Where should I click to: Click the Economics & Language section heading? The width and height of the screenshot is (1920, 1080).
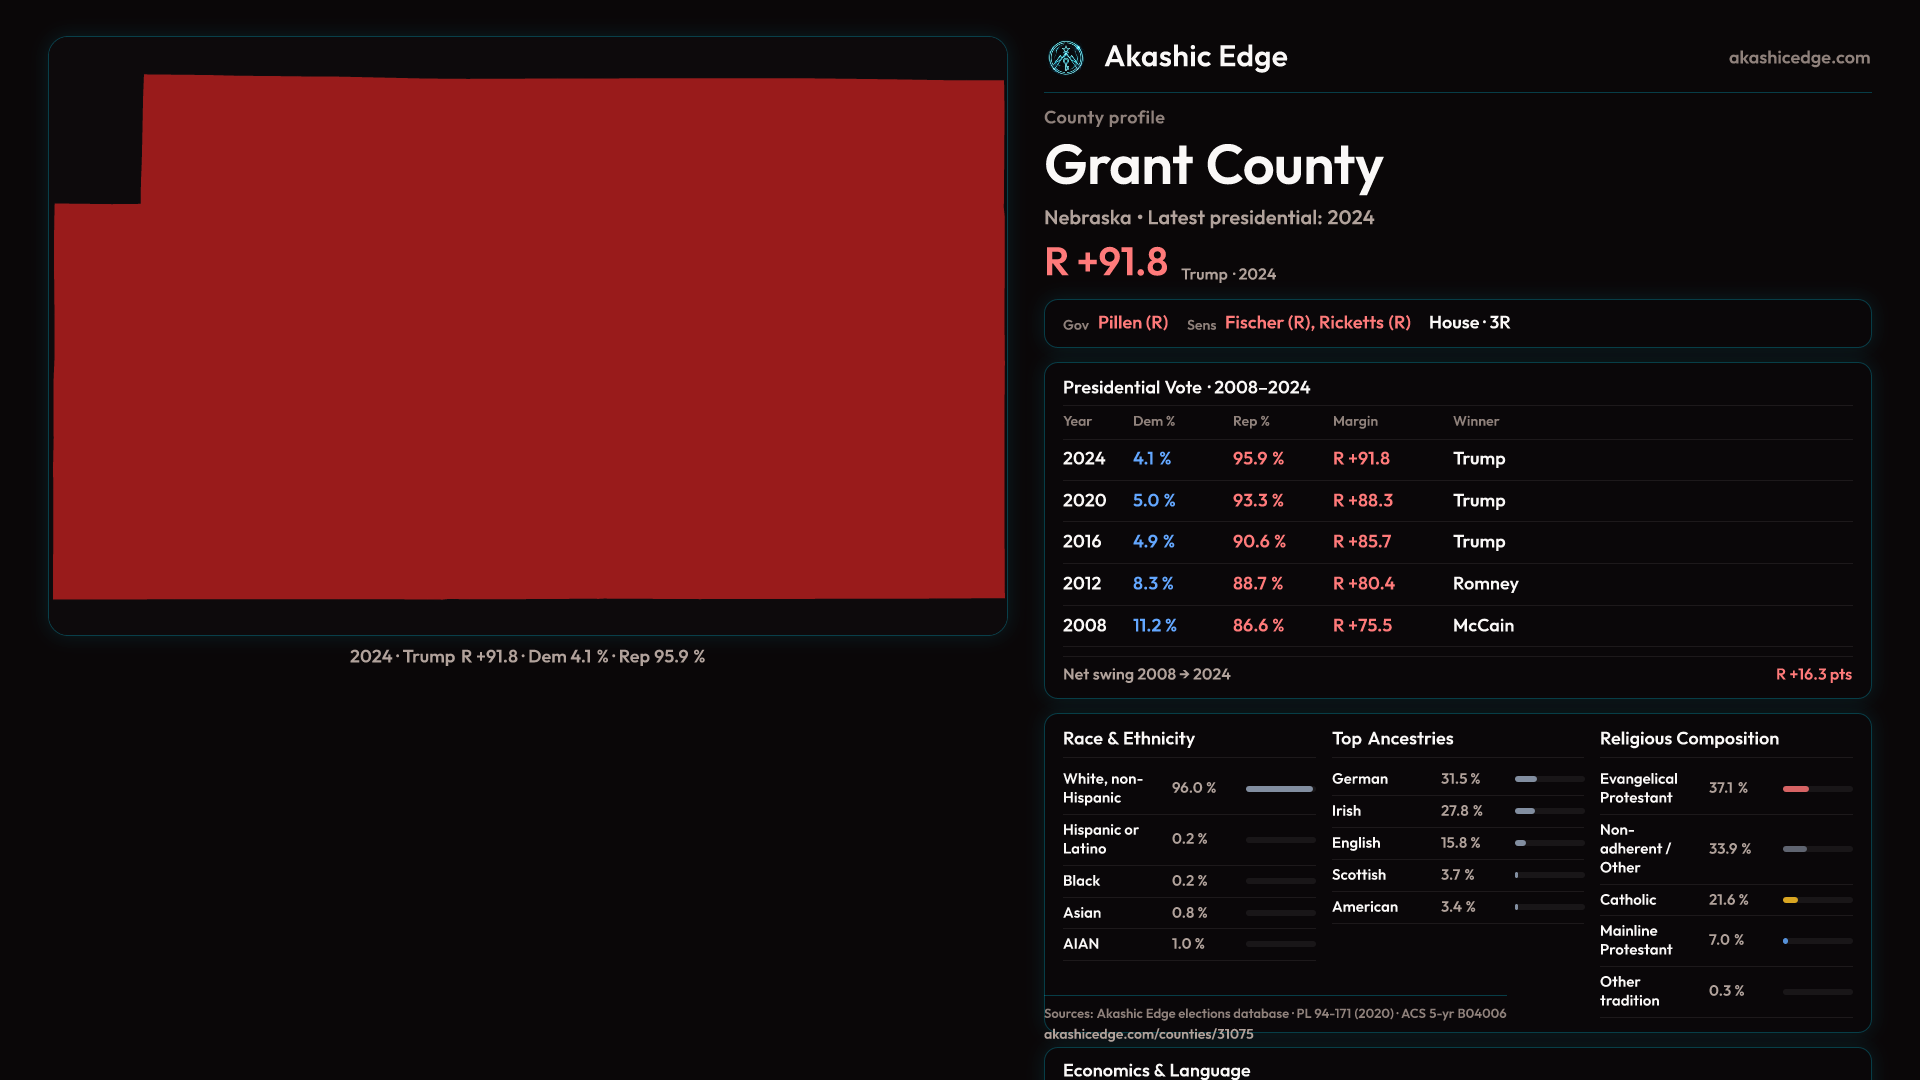click(1156, 1070)
